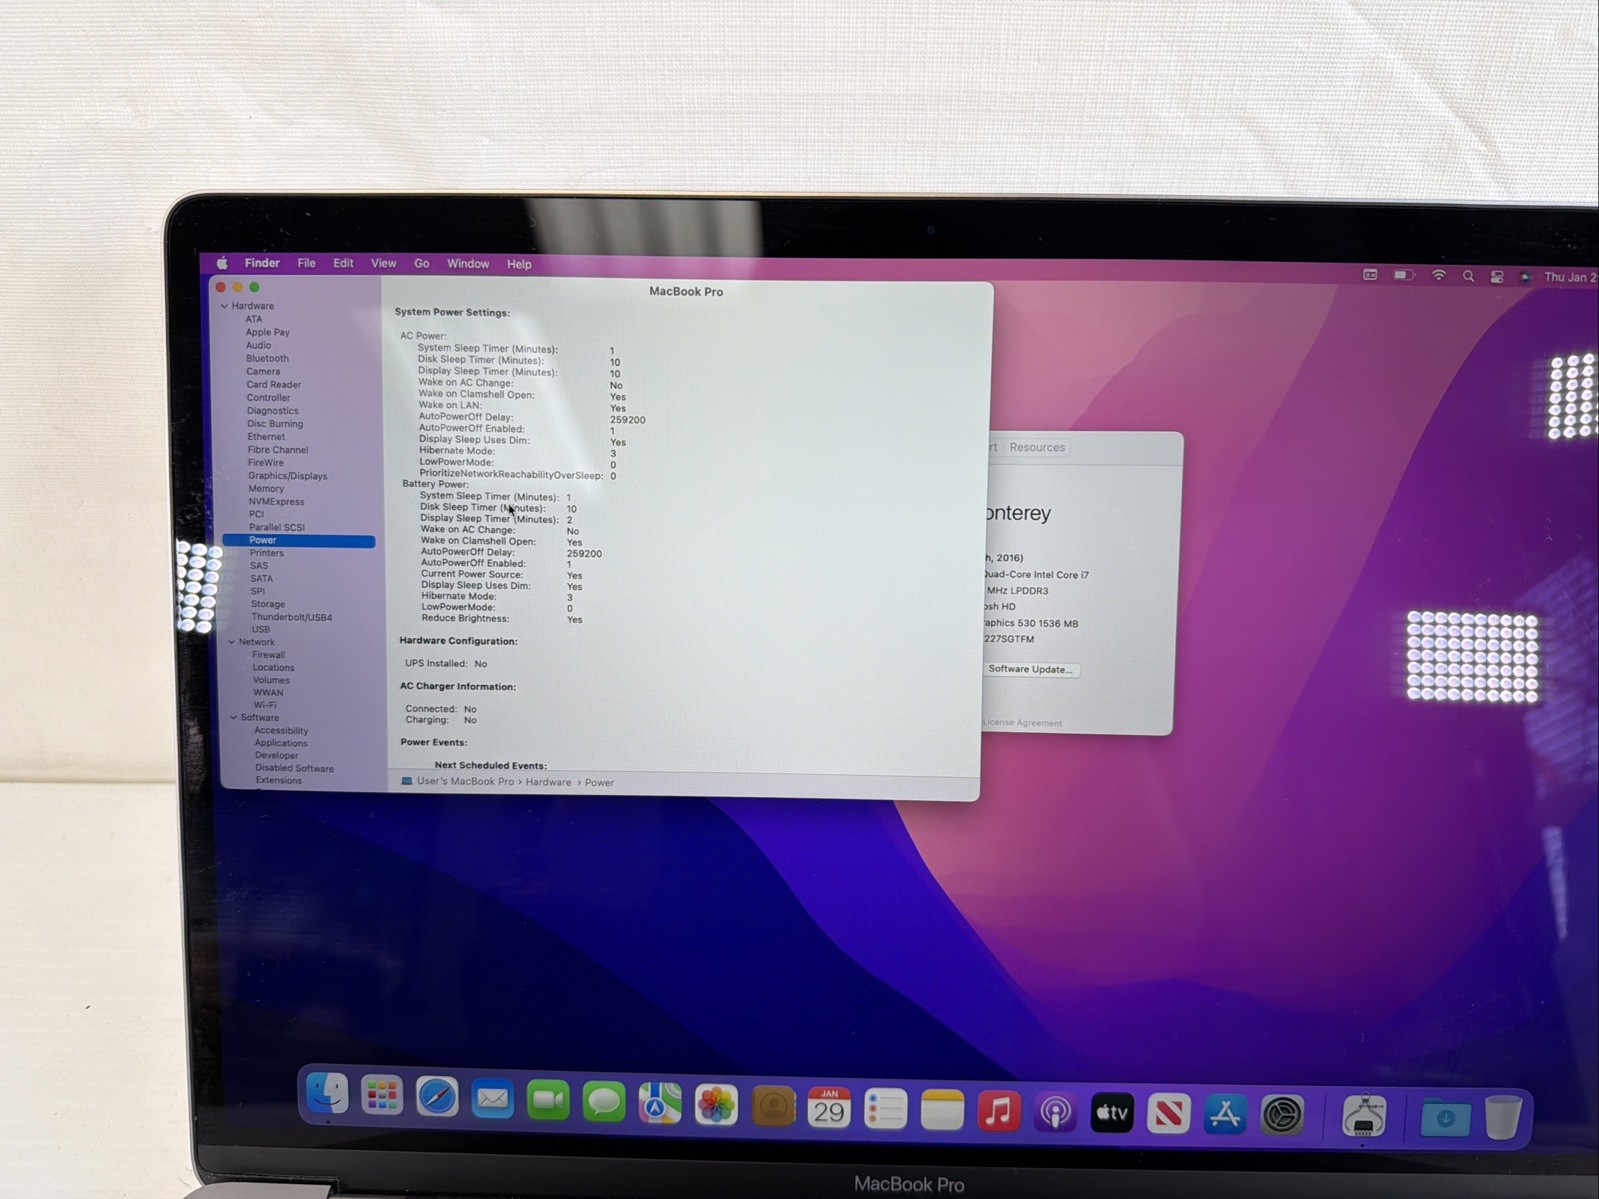This screenshot has width=1599, height=1199.
Task: Select Thunderbolt/USB4 in the sidebar
Action: point(291,617)
